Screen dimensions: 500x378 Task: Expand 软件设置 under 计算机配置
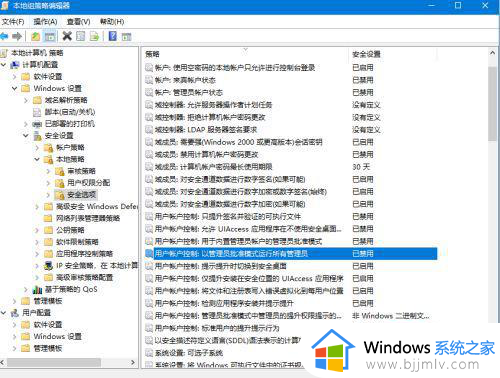tap(15, 77)
